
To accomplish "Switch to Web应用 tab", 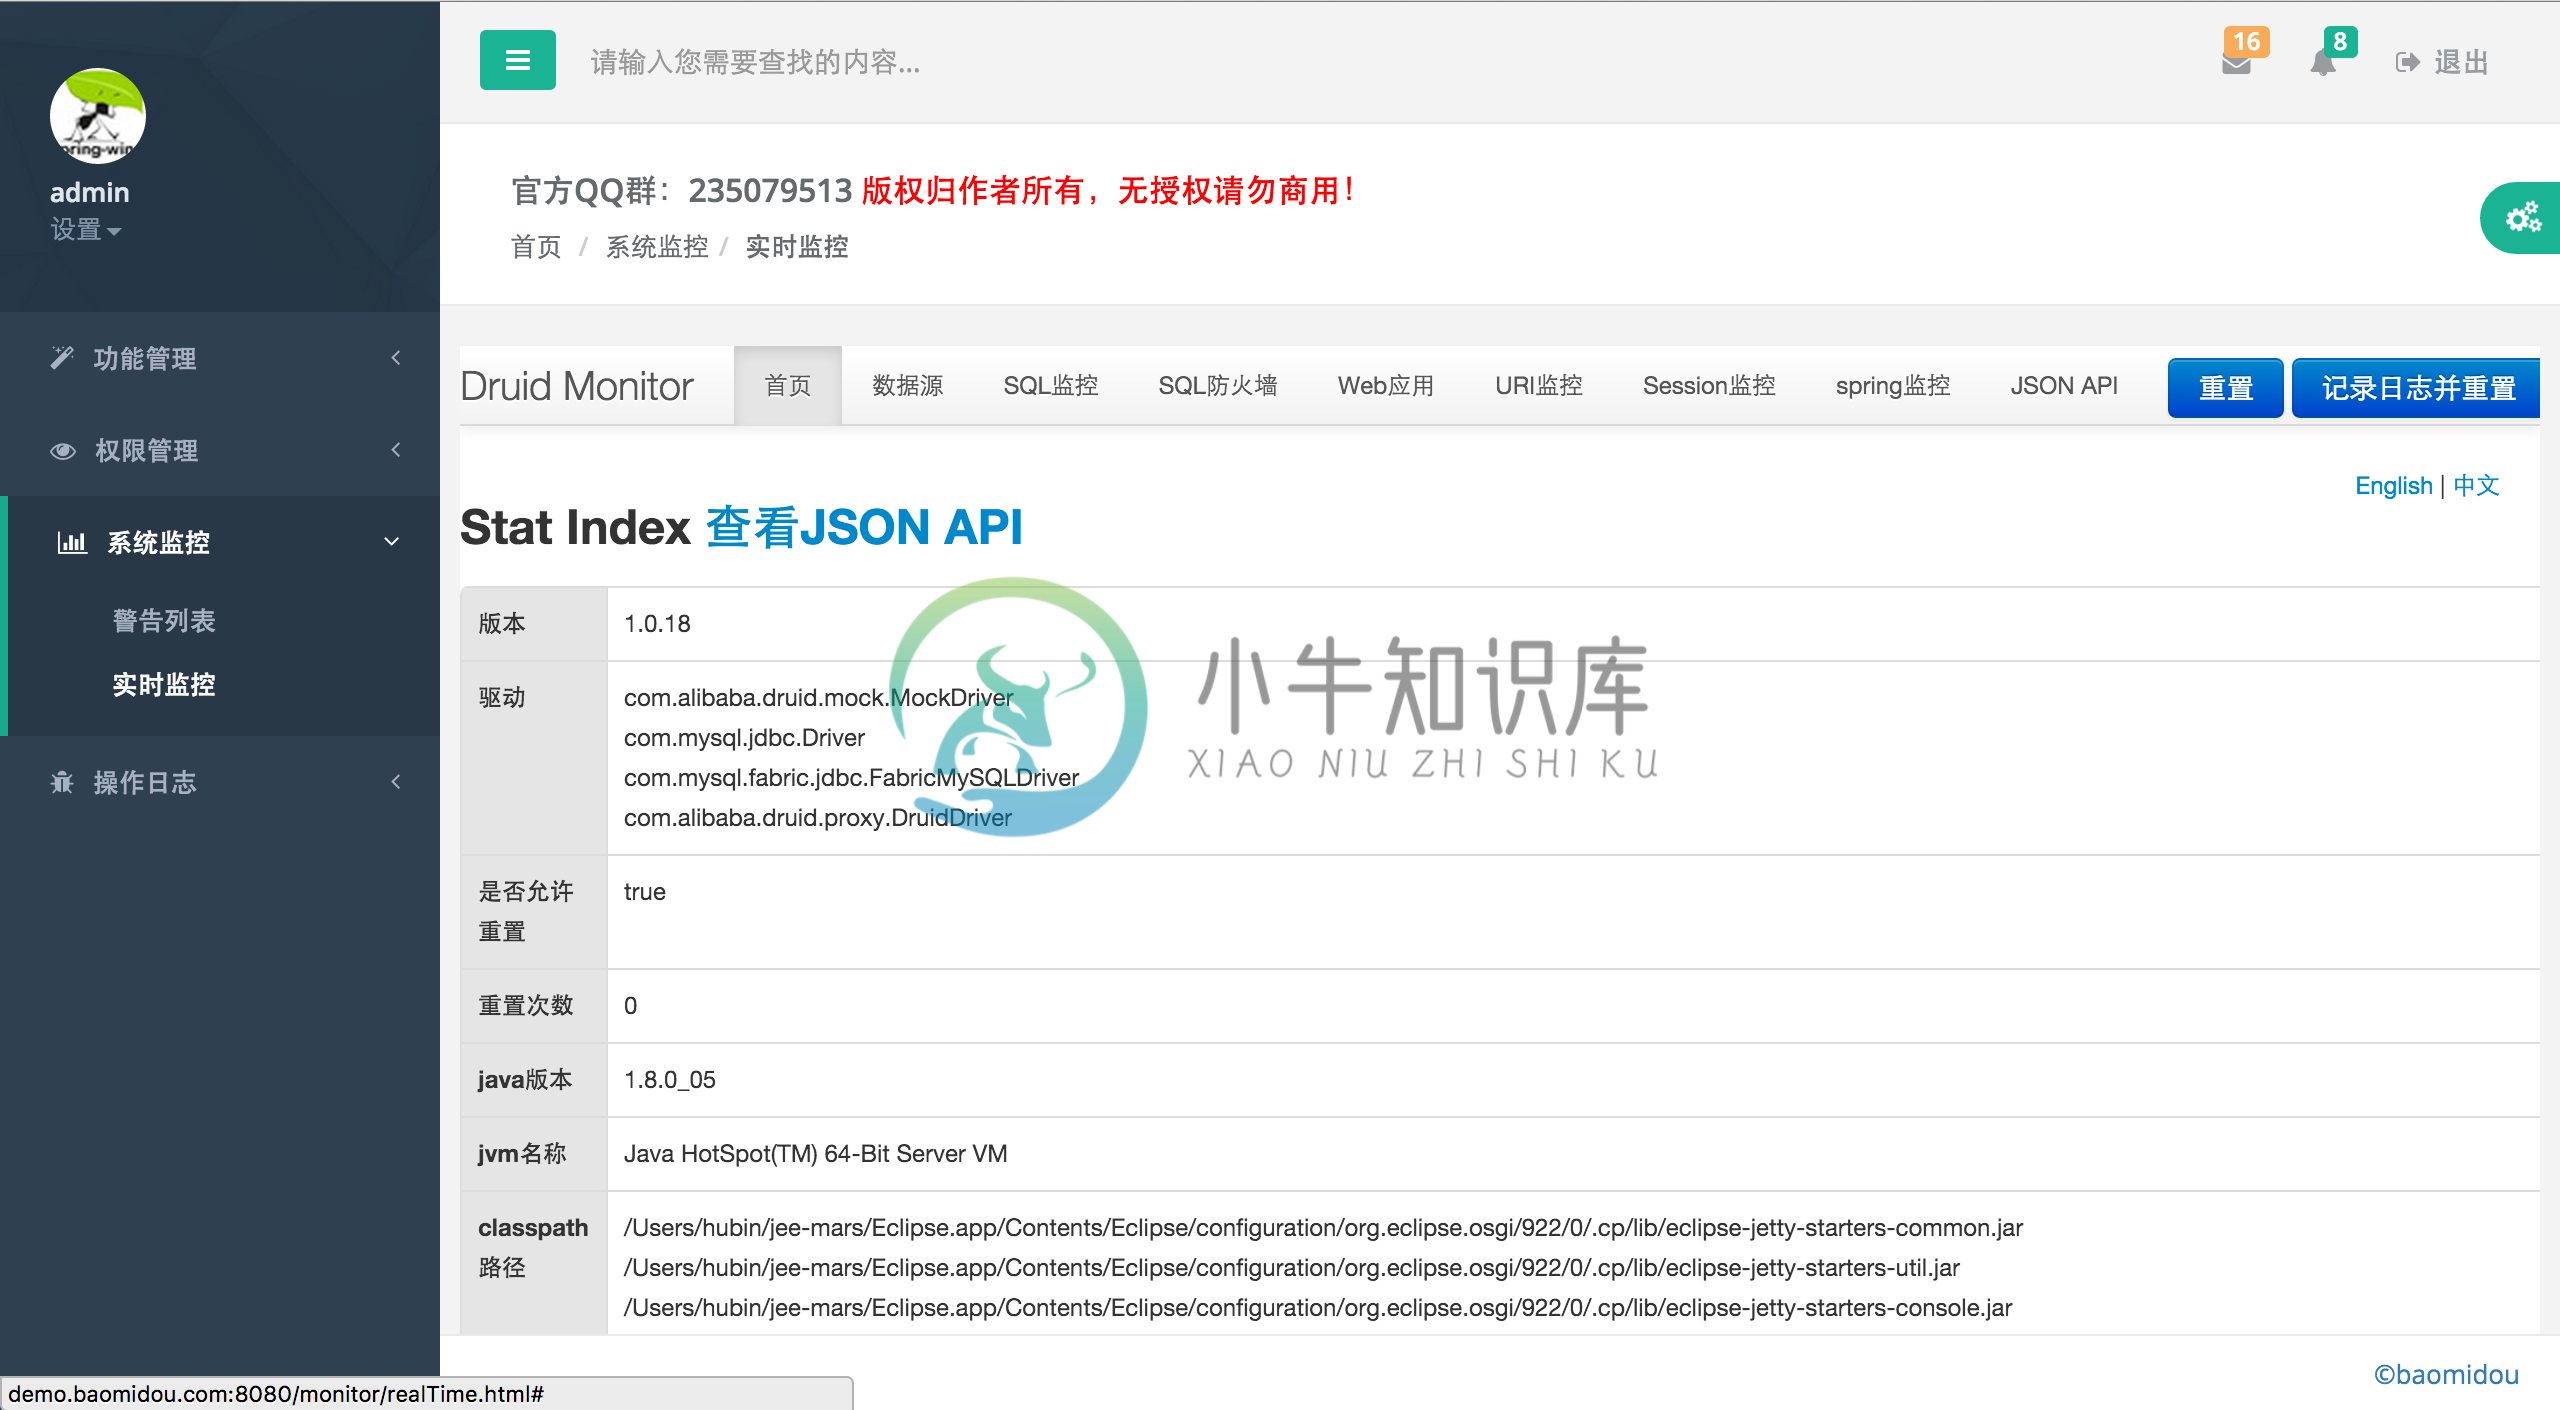I will coord(1386,386).
